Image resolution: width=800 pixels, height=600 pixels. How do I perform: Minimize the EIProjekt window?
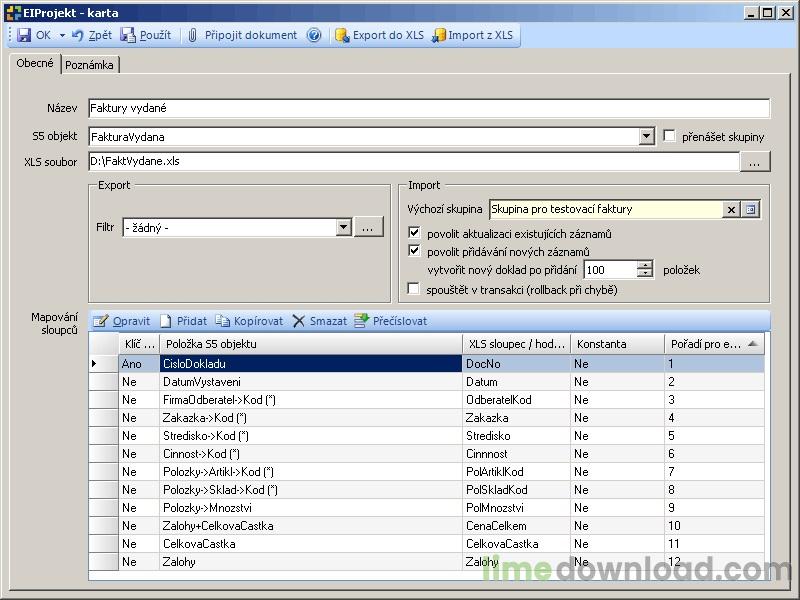(x=751, y=13)
